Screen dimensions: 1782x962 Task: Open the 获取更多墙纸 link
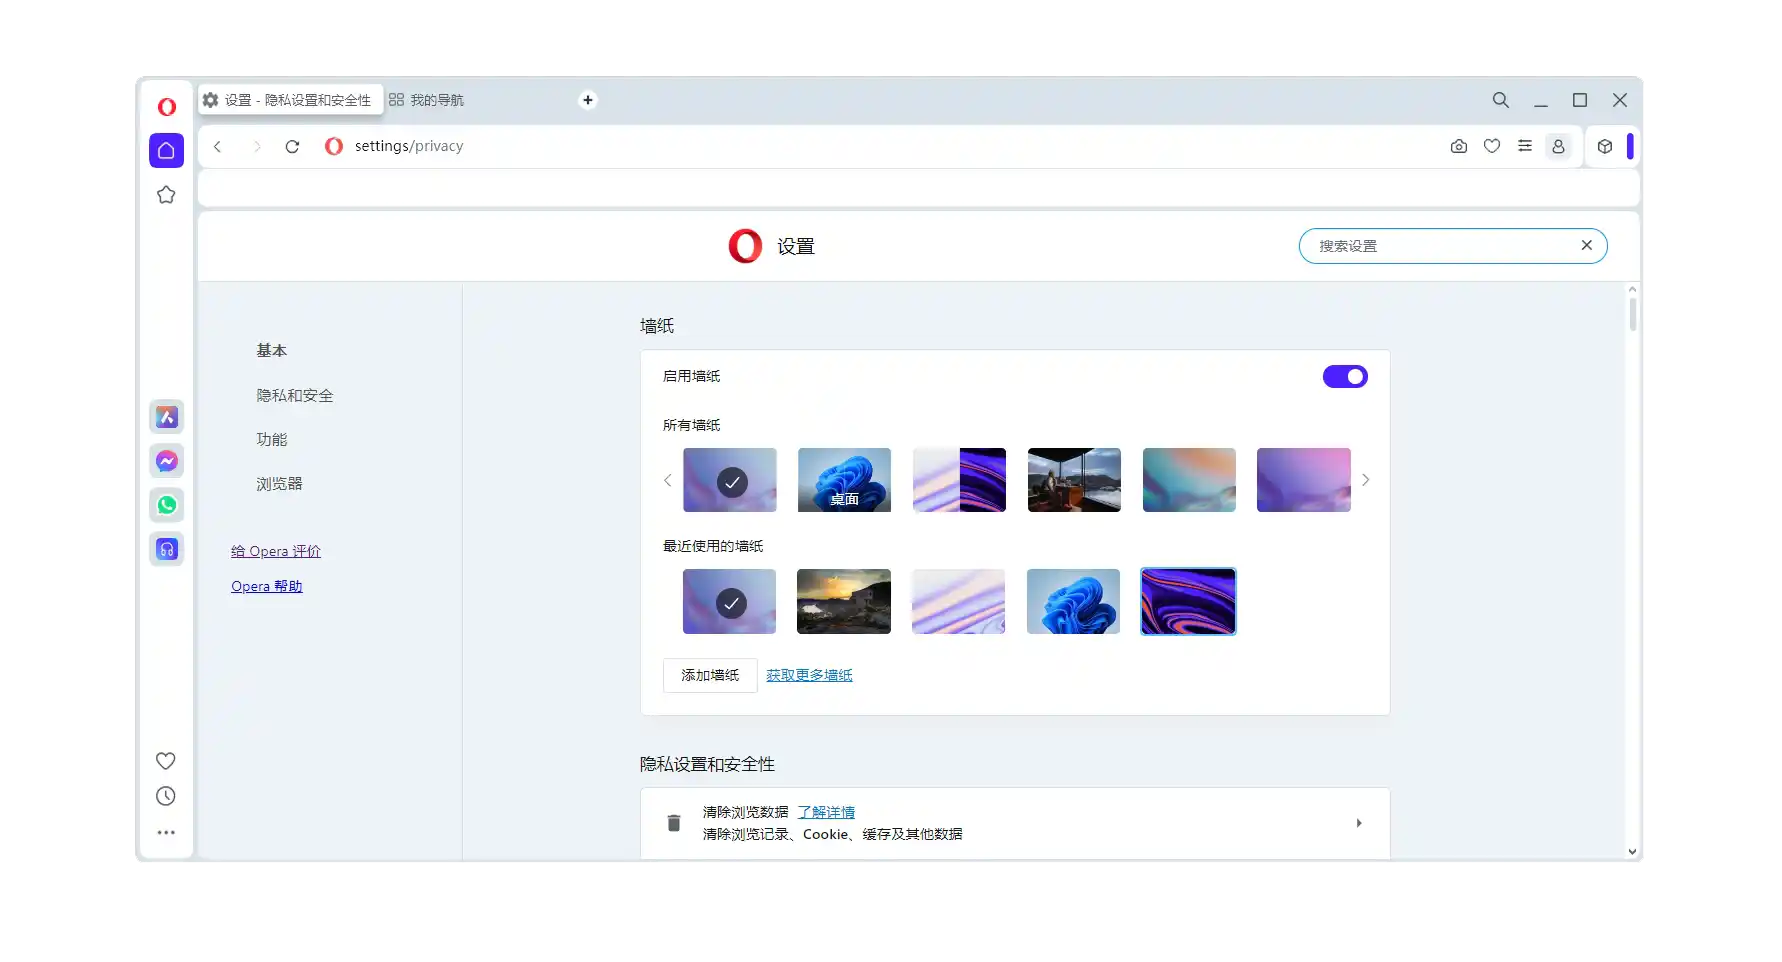[x=809, y=676]
